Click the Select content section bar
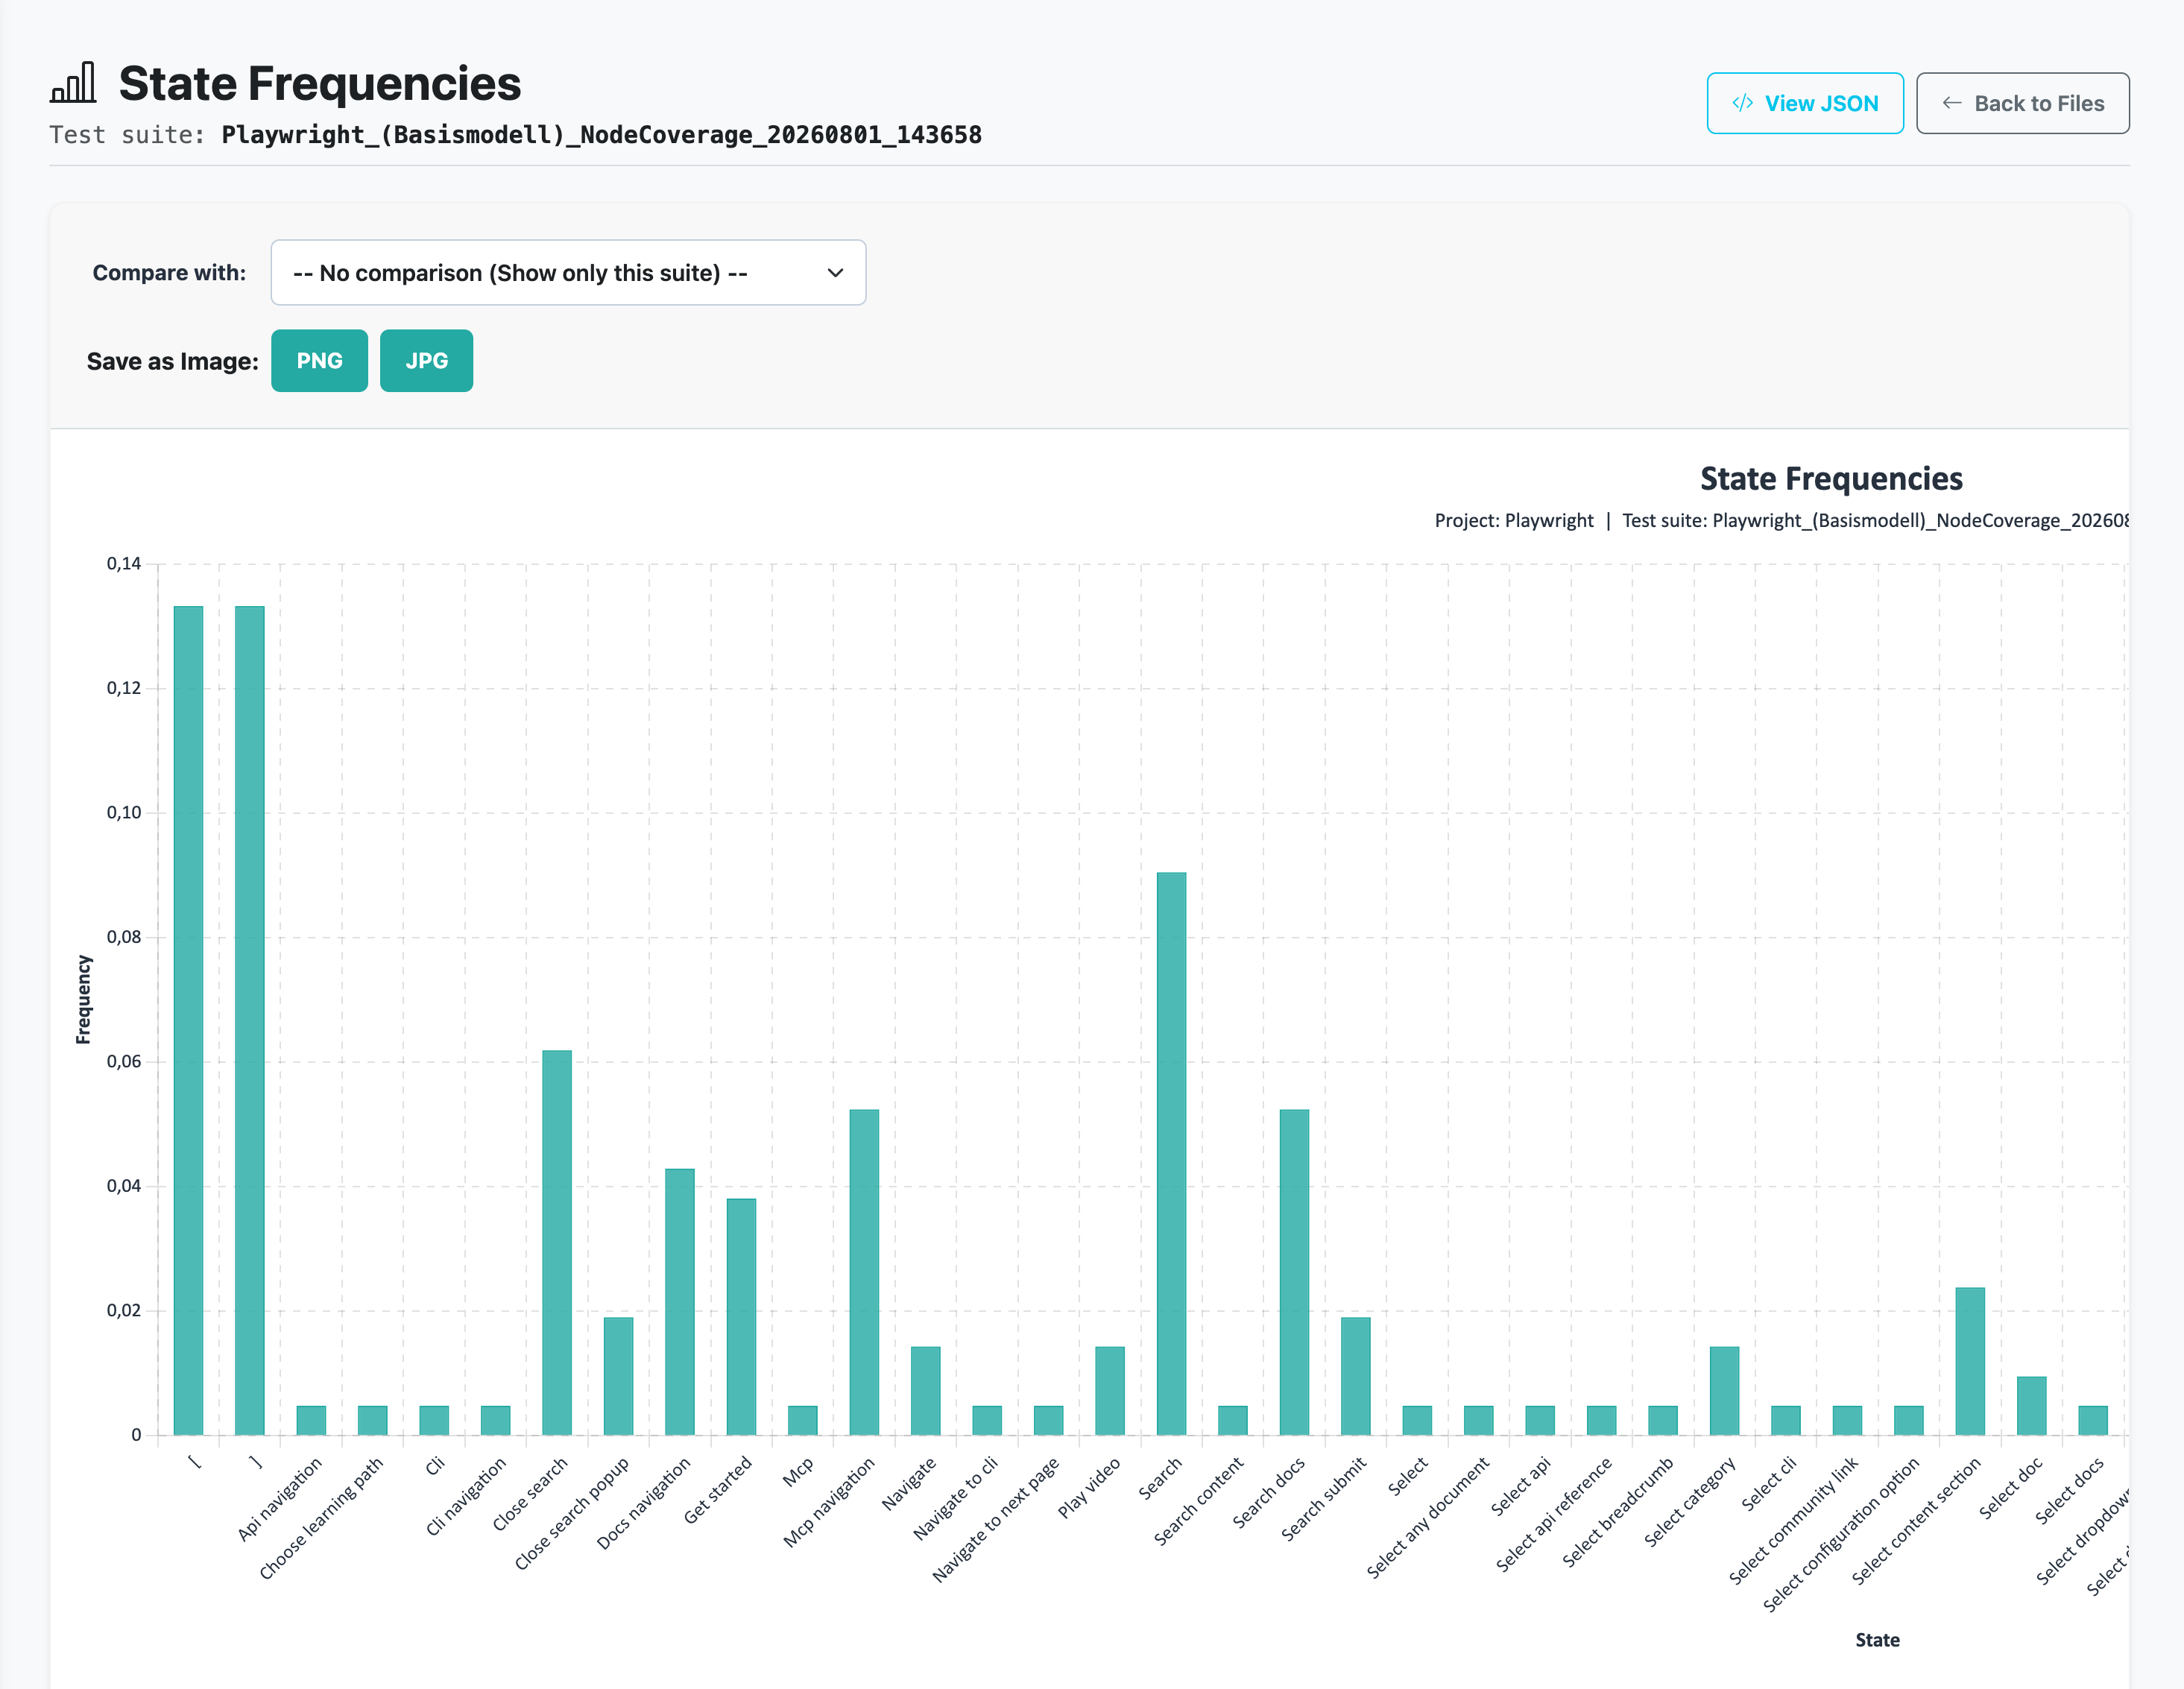This screenshot has width=2184, height=1689. click(x=1970, y=1361)
